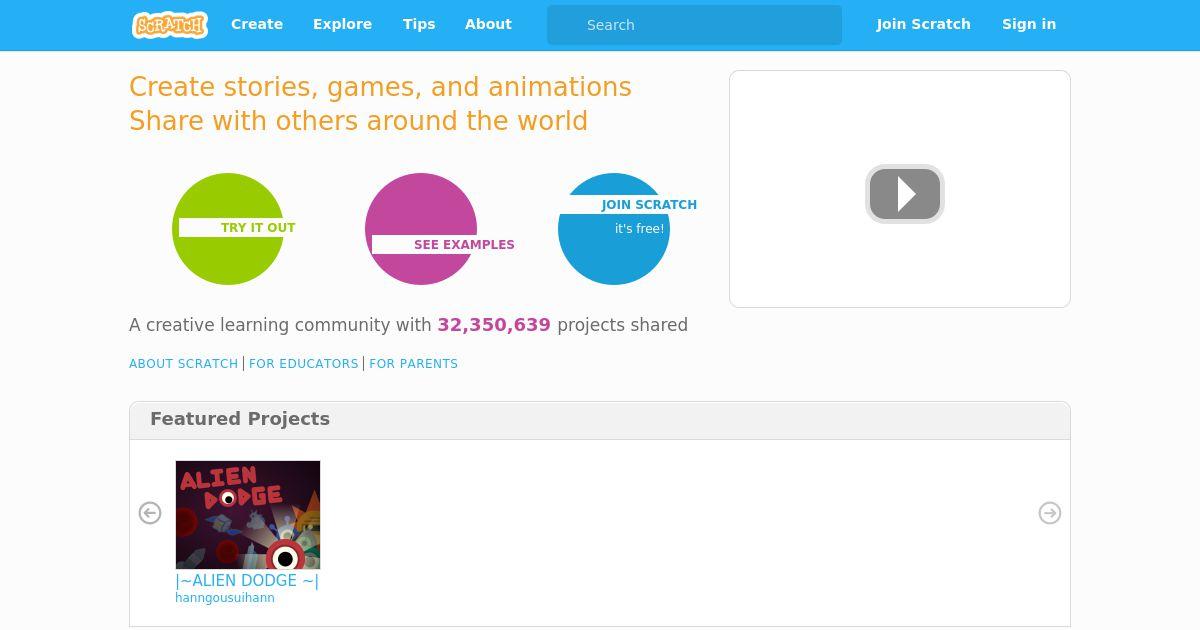
Task: Open the For Educators link
Action: (x=304, y=364)
